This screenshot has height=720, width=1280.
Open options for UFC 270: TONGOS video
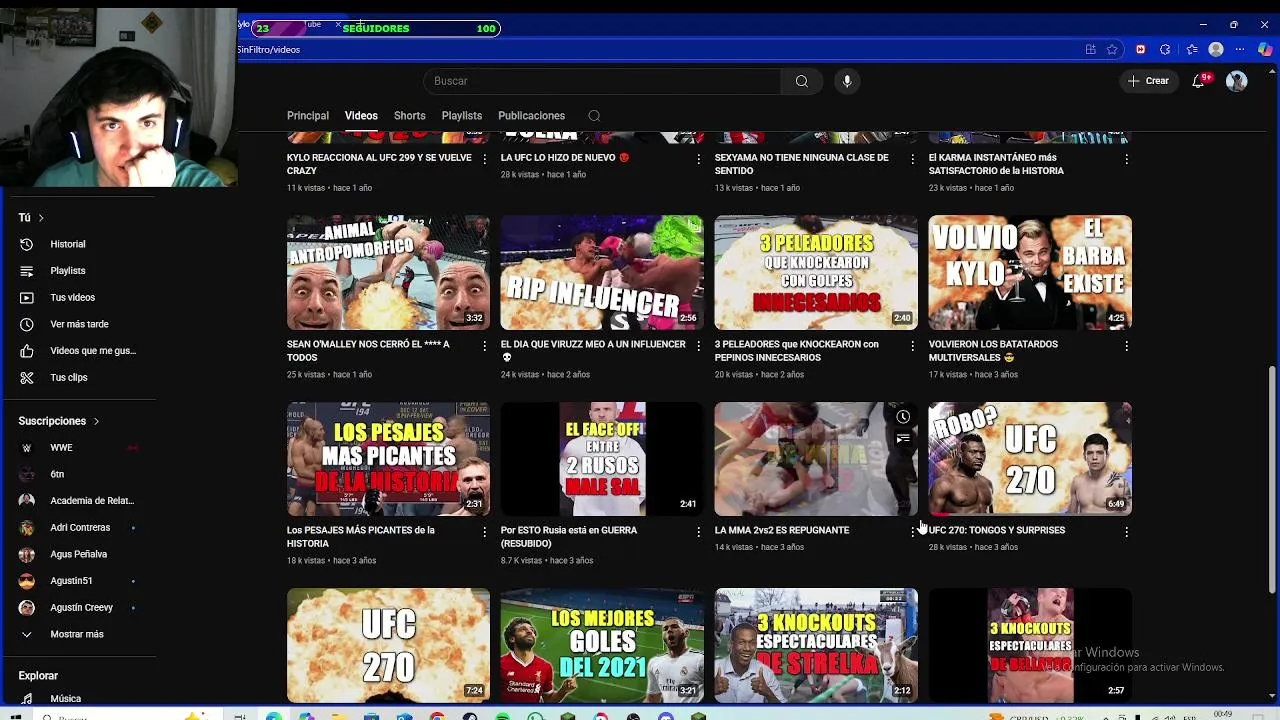point(1126,532)
